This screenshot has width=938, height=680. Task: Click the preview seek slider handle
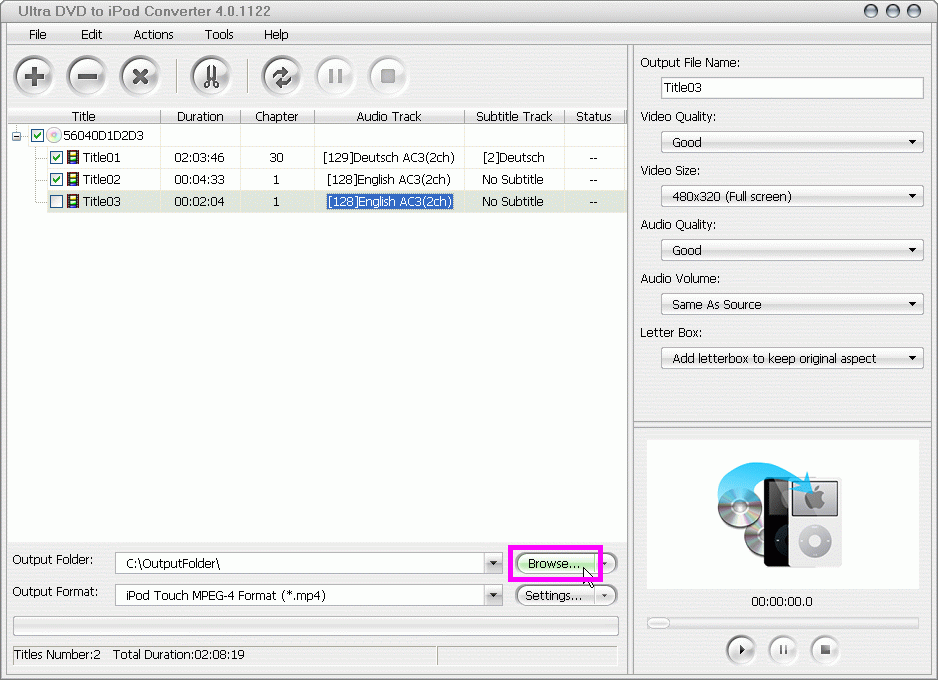point(658,623)
